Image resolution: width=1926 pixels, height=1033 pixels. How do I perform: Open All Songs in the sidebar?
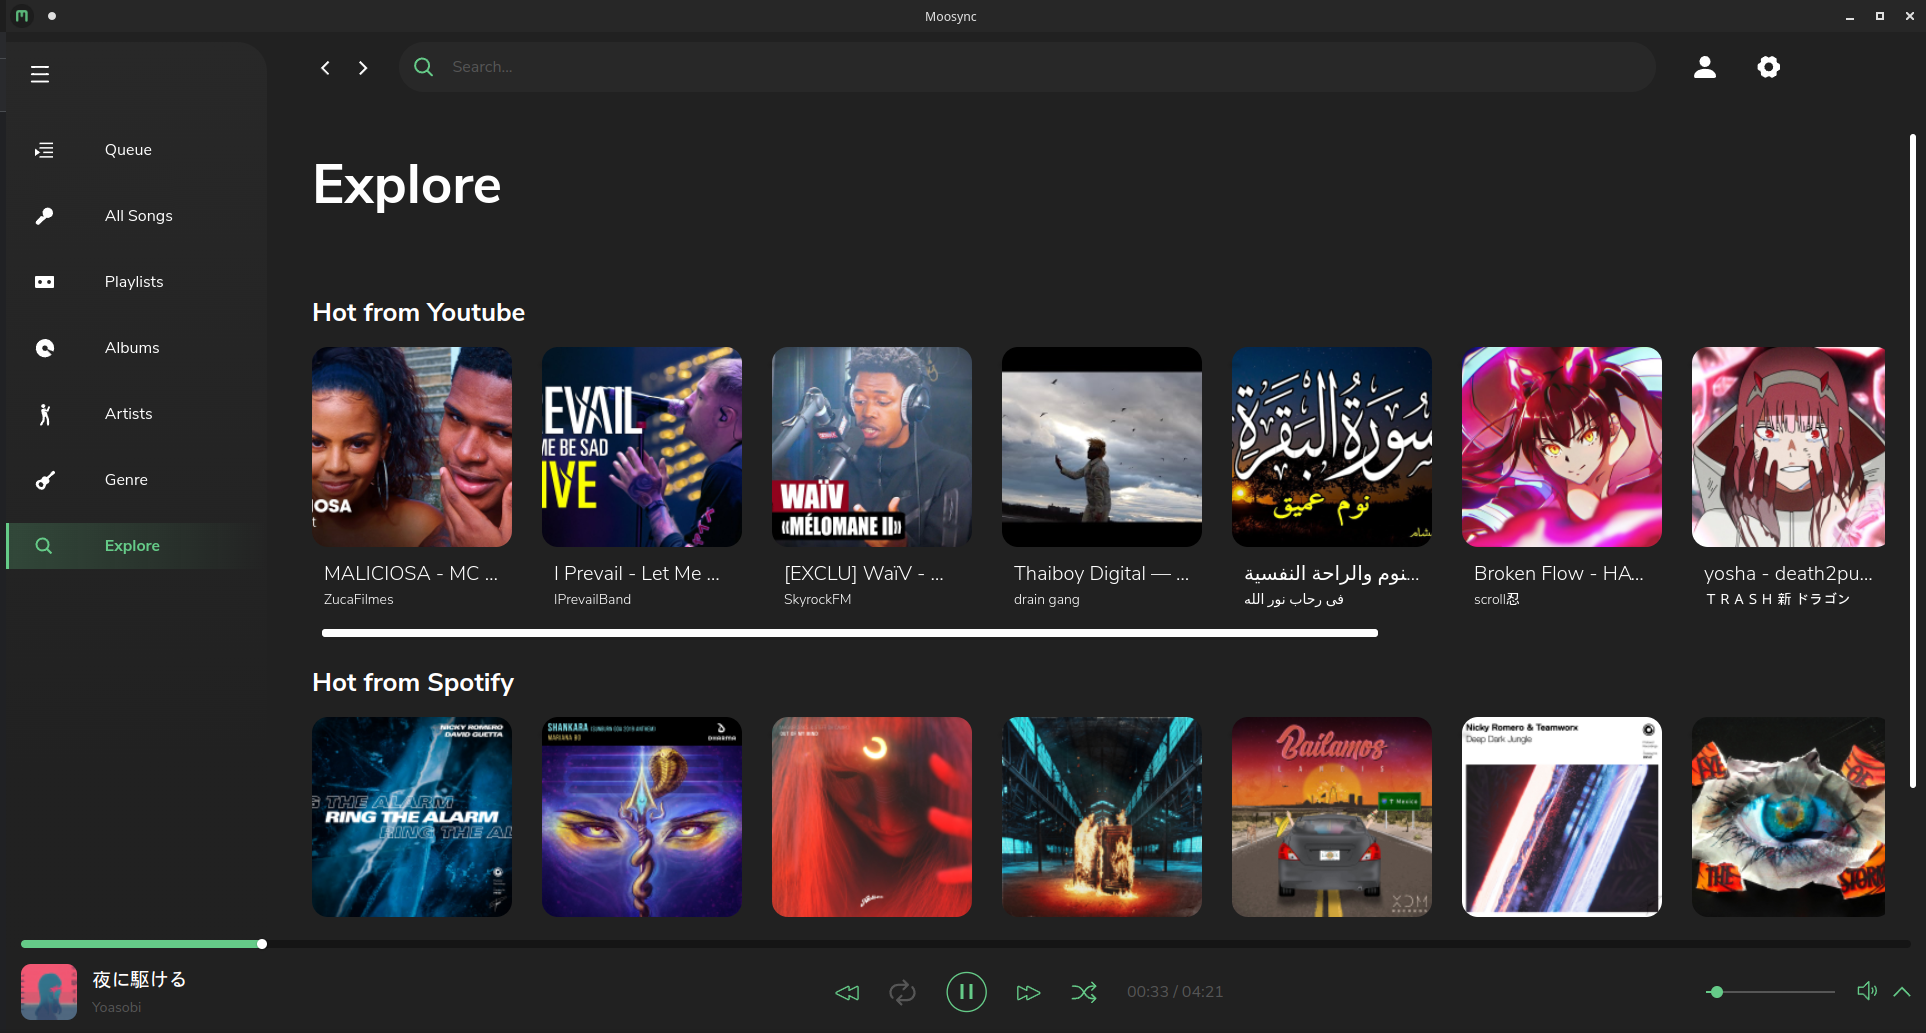coord(136,216)
